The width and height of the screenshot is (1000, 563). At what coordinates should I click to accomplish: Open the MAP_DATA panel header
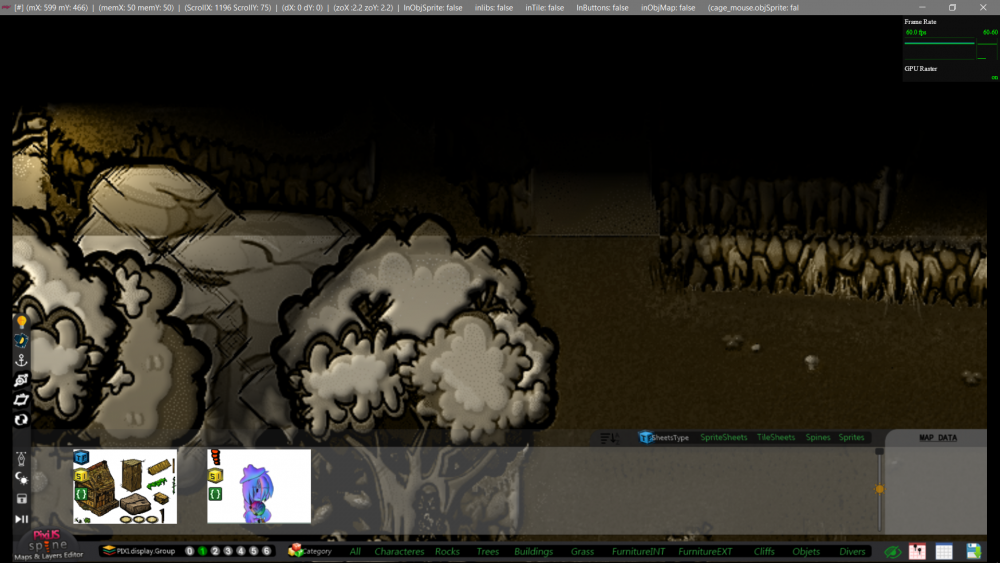coord(938,437)
